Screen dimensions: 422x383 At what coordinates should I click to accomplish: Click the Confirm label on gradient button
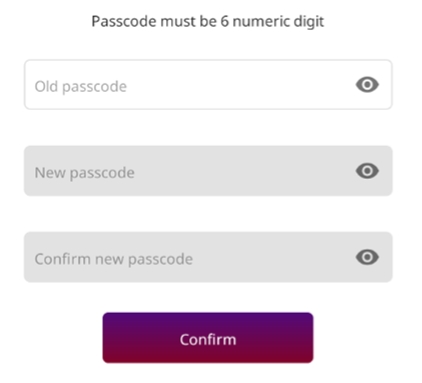coord(208,340)
